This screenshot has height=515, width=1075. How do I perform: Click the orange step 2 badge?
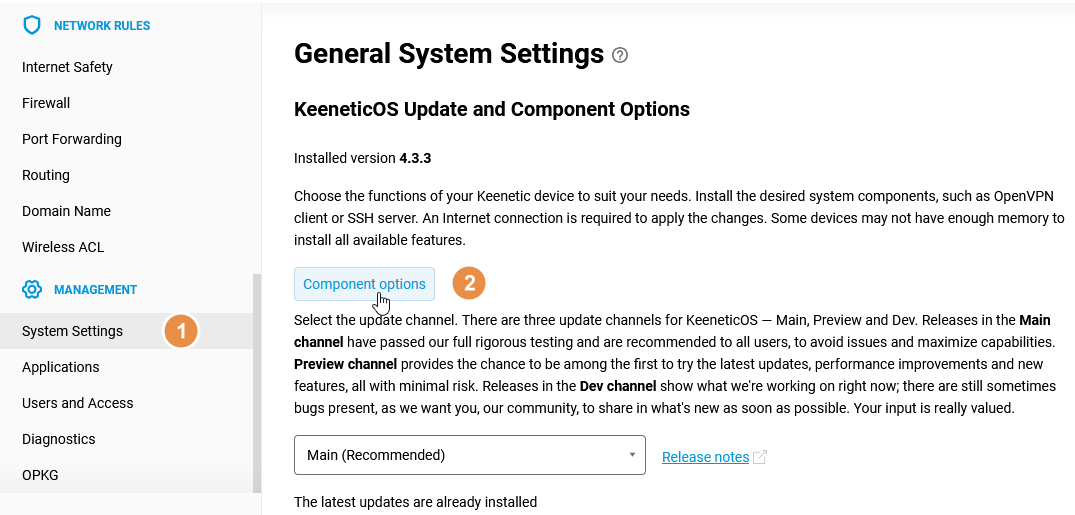[469, 284]
